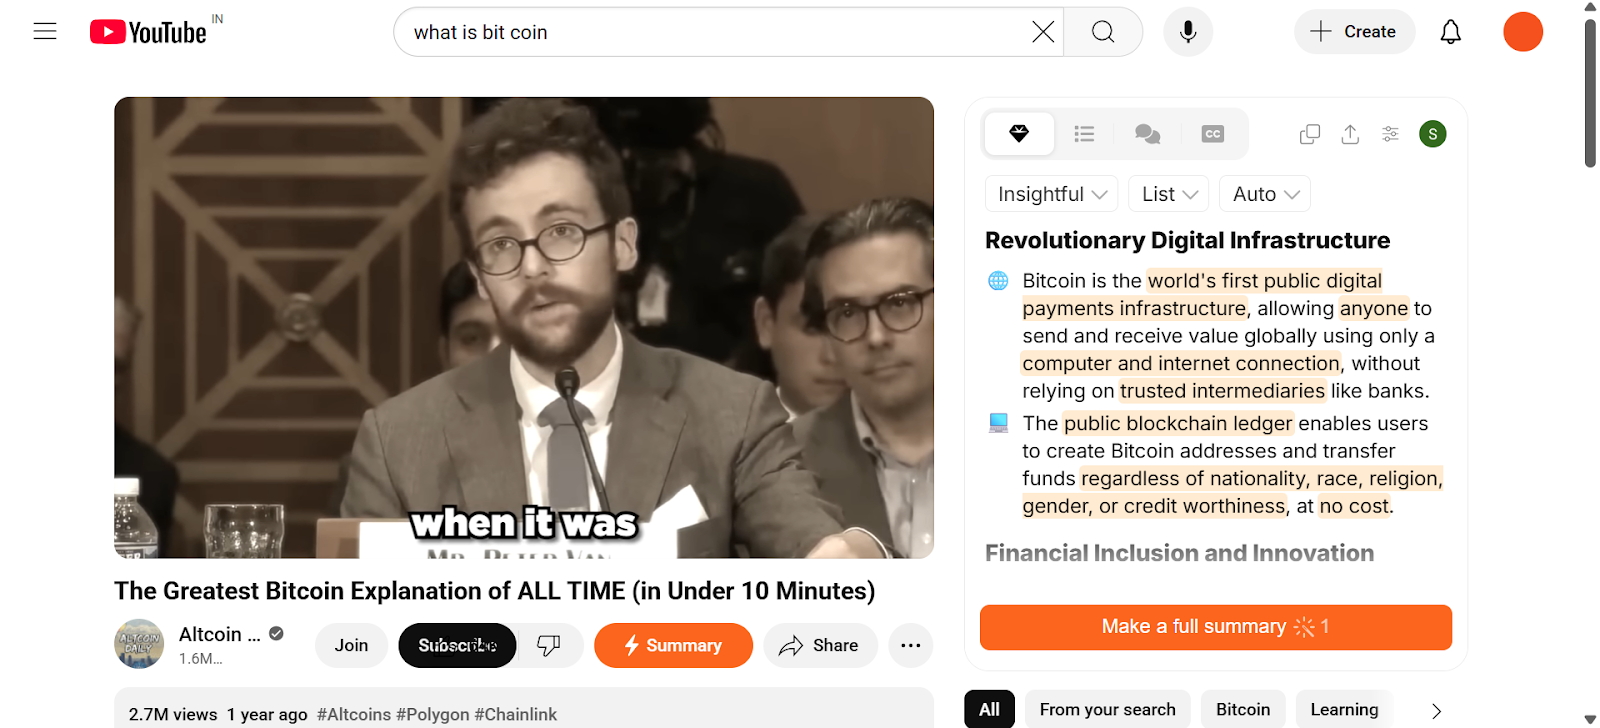This screenshot has width=1600, height=728.
Task: Select the Bitcoin filter chip
Action: [1243, 709]
